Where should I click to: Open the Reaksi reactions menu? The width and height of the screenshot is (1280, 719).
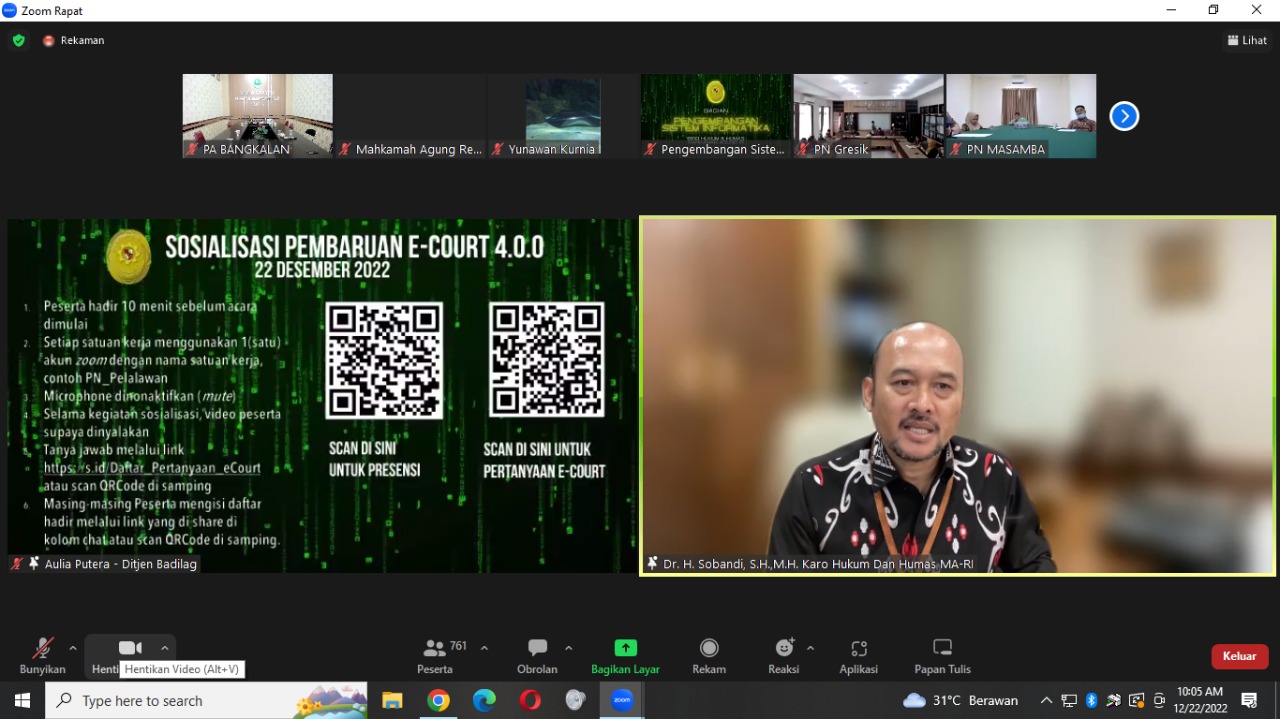point(784,656)
